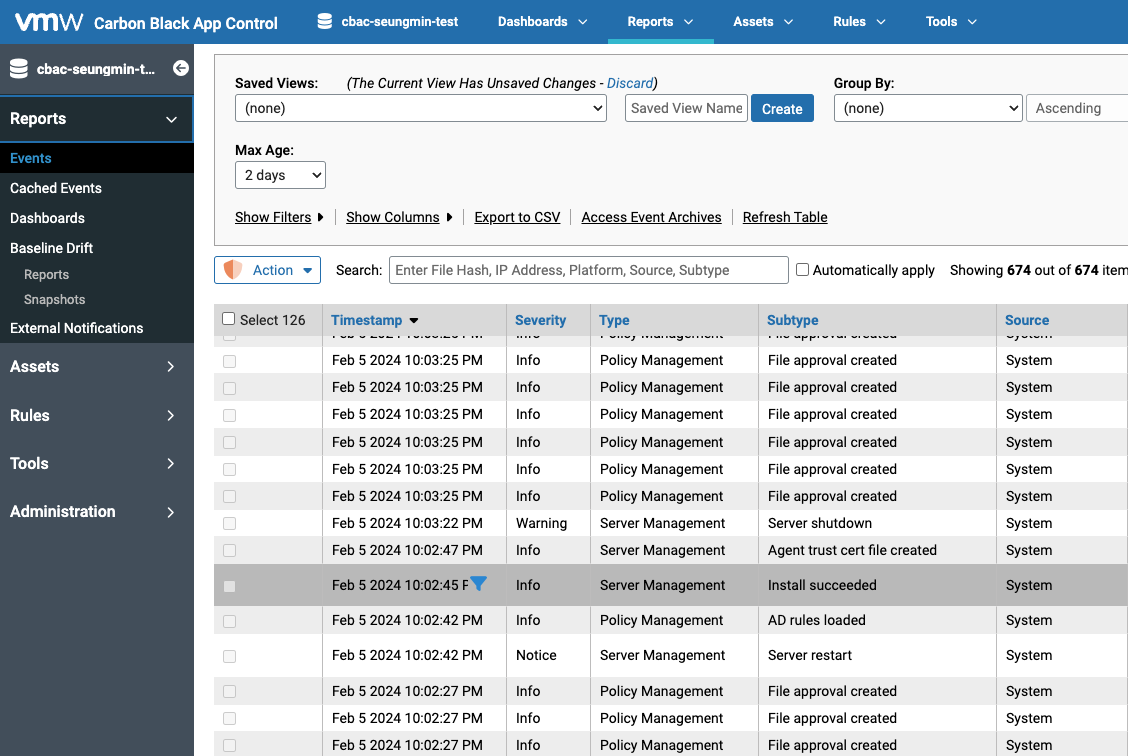1128x756 pixels.
Task: Click the VMware logo in header
Action: tap(49, 22)
